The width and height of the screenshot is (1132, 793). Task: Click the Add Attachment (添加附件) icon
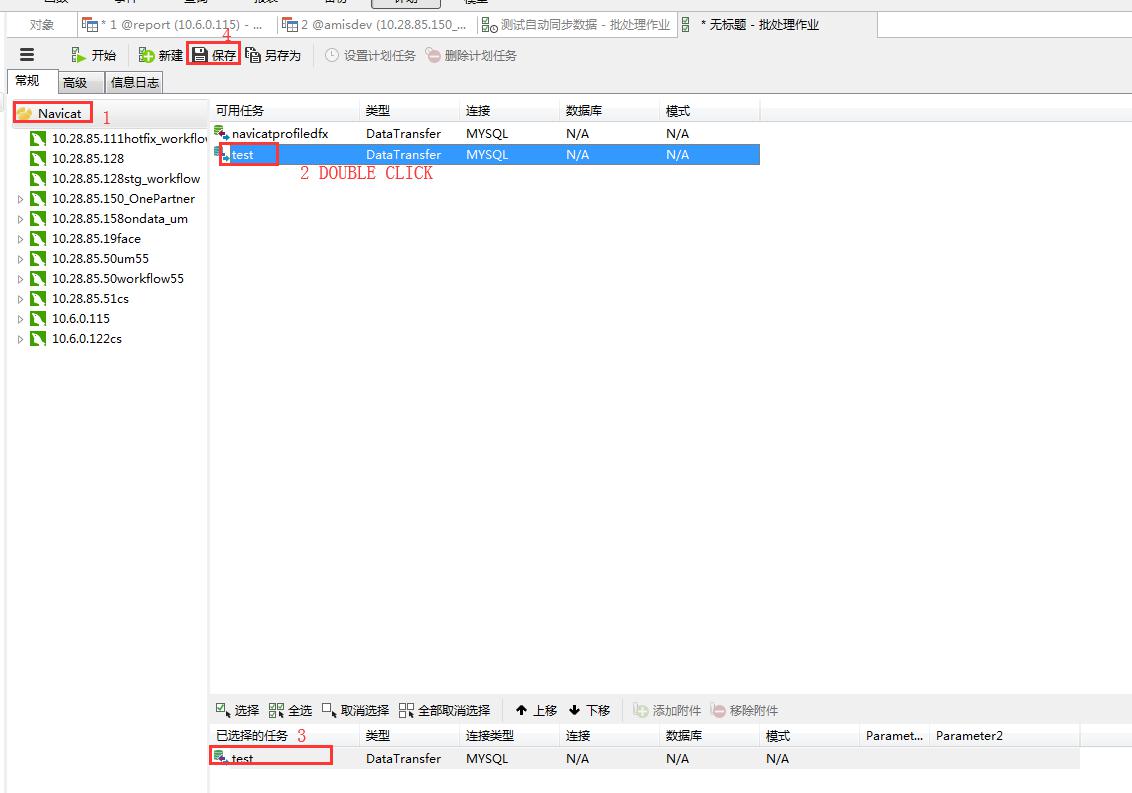[640, 710]
